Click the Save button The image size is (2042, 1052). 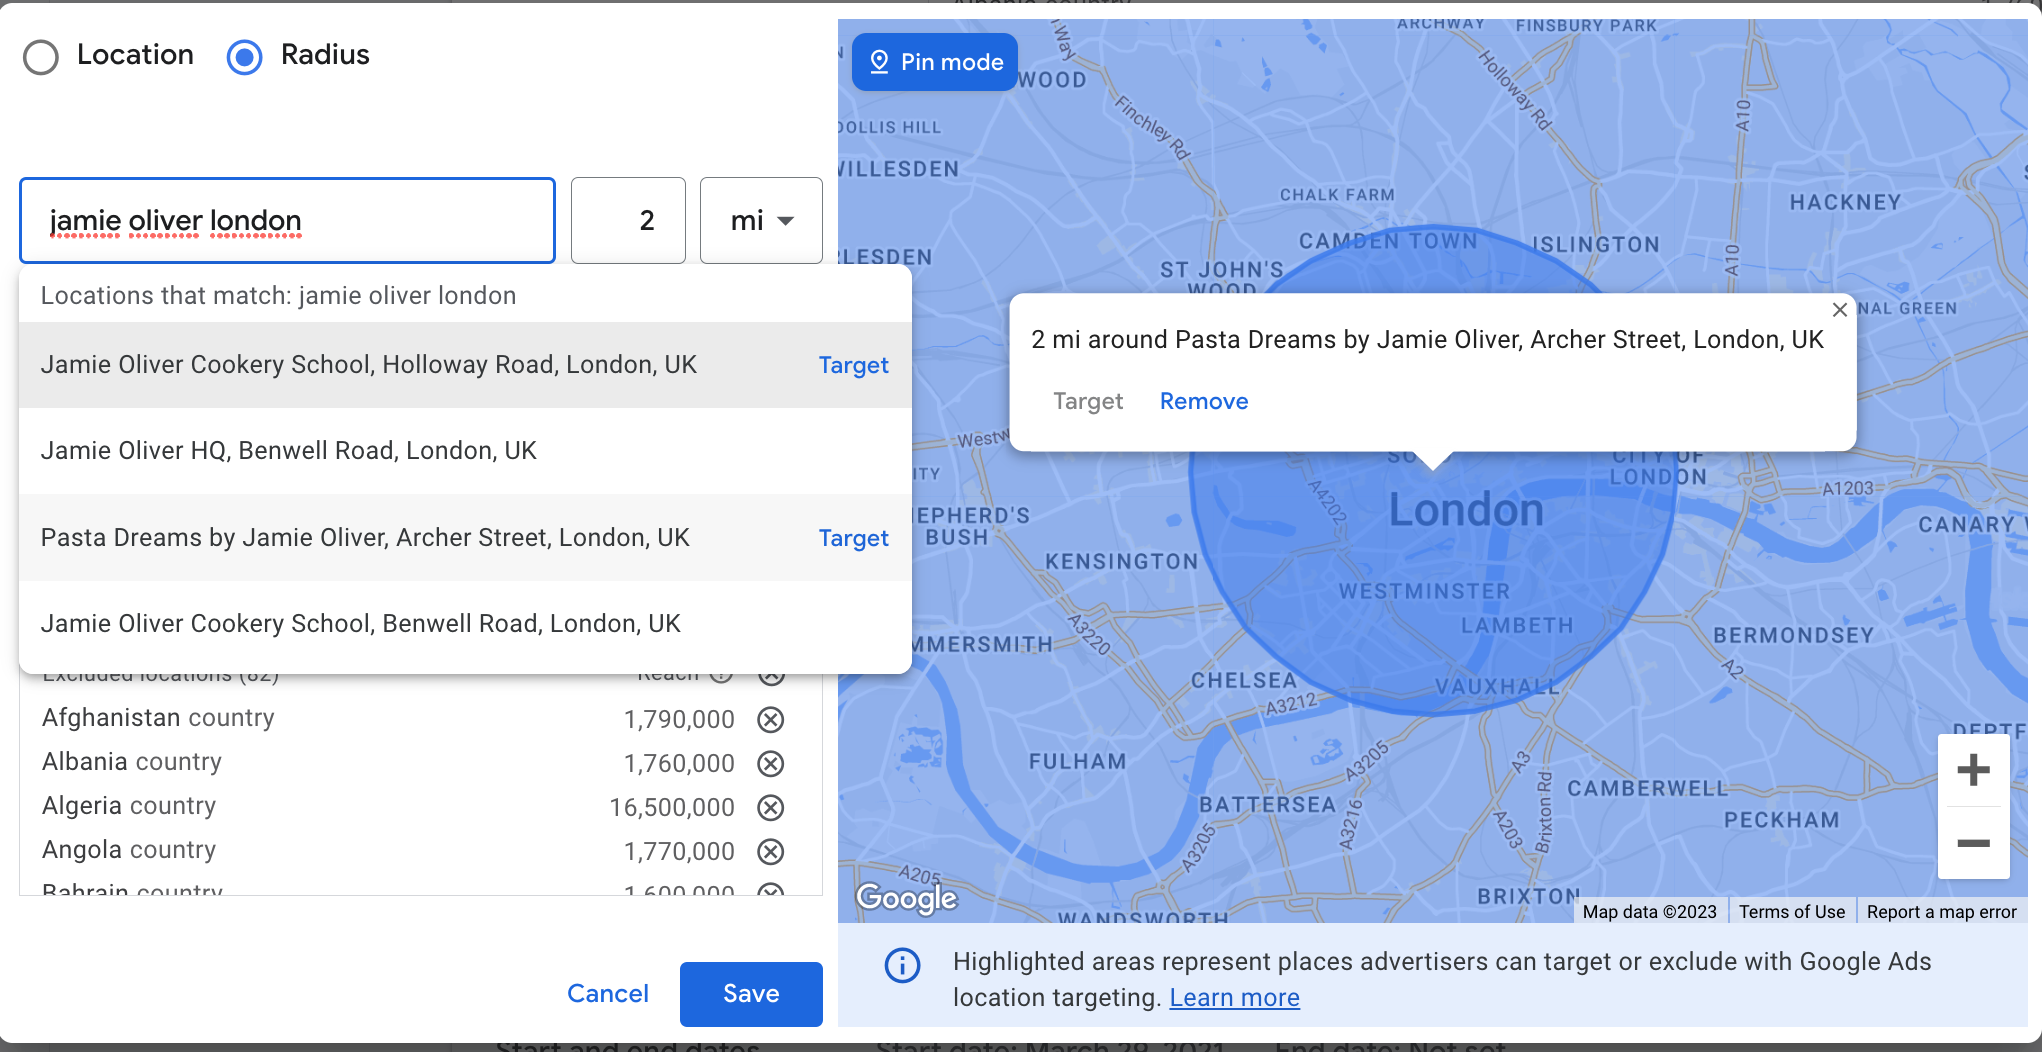(751, 993)
